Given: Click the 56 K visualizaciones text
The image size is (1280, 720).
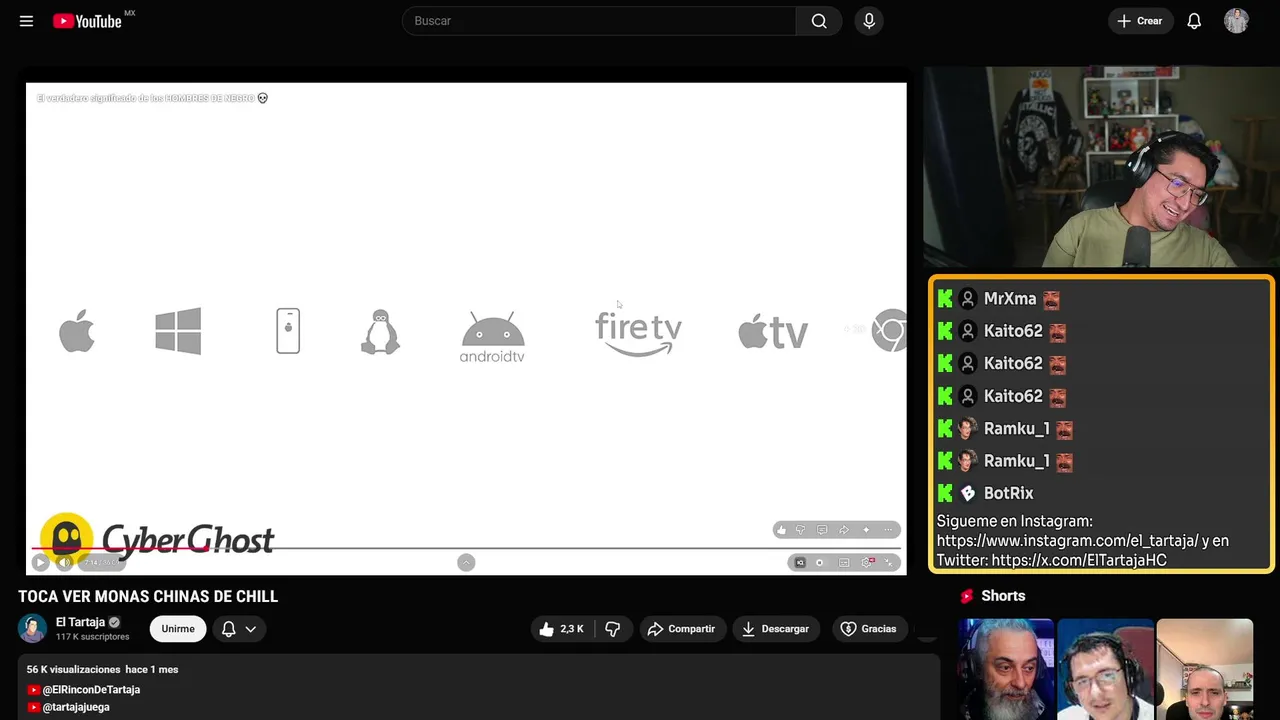Looking at the screenshot, I should 72,669.
